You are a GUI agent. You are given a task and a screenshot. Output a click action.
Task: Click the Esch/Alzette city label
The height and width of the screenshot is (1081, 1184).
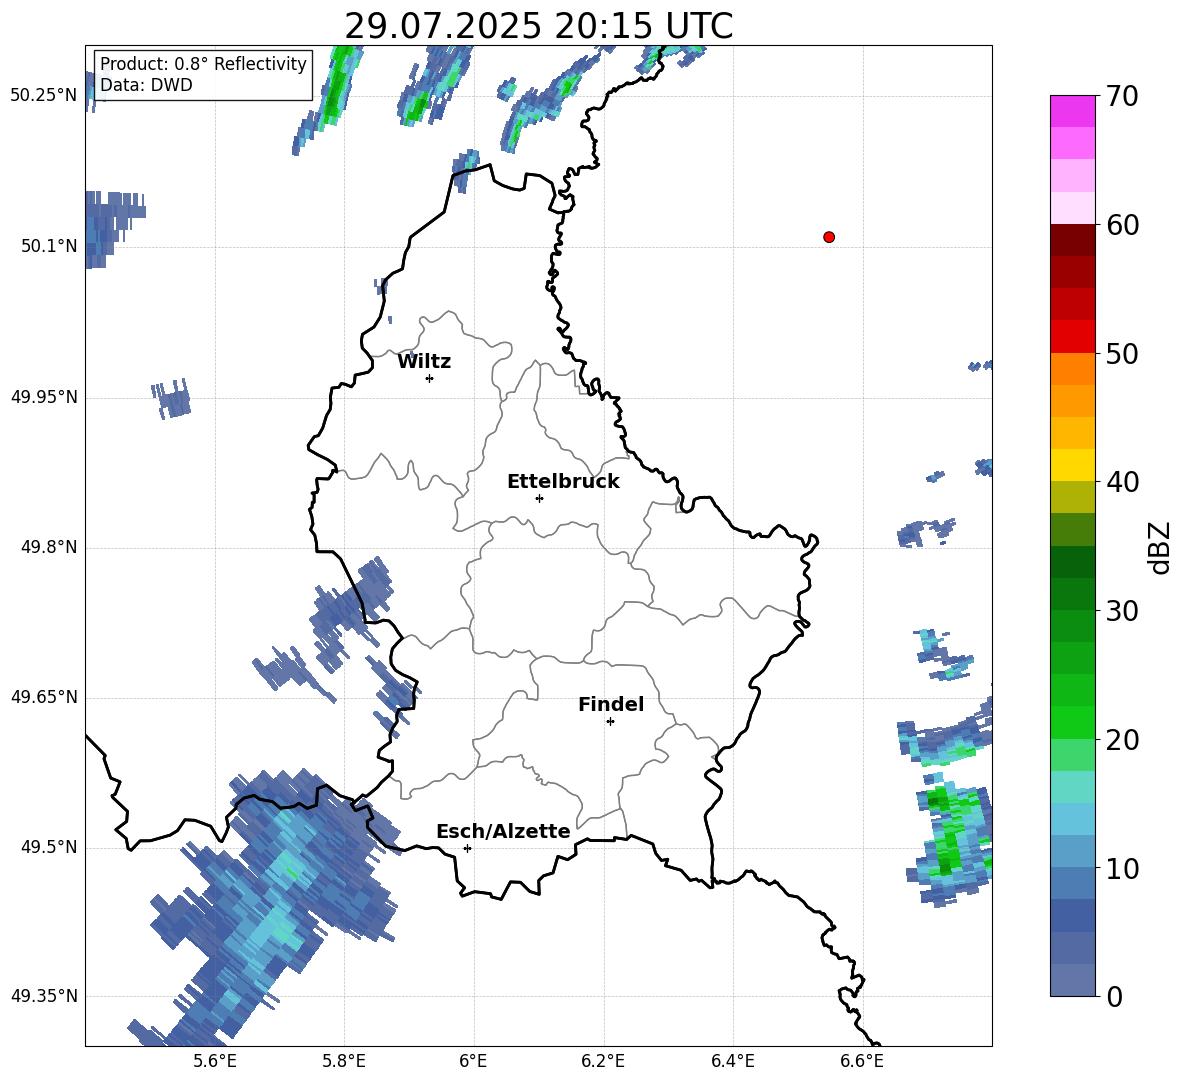pos(503,831)
